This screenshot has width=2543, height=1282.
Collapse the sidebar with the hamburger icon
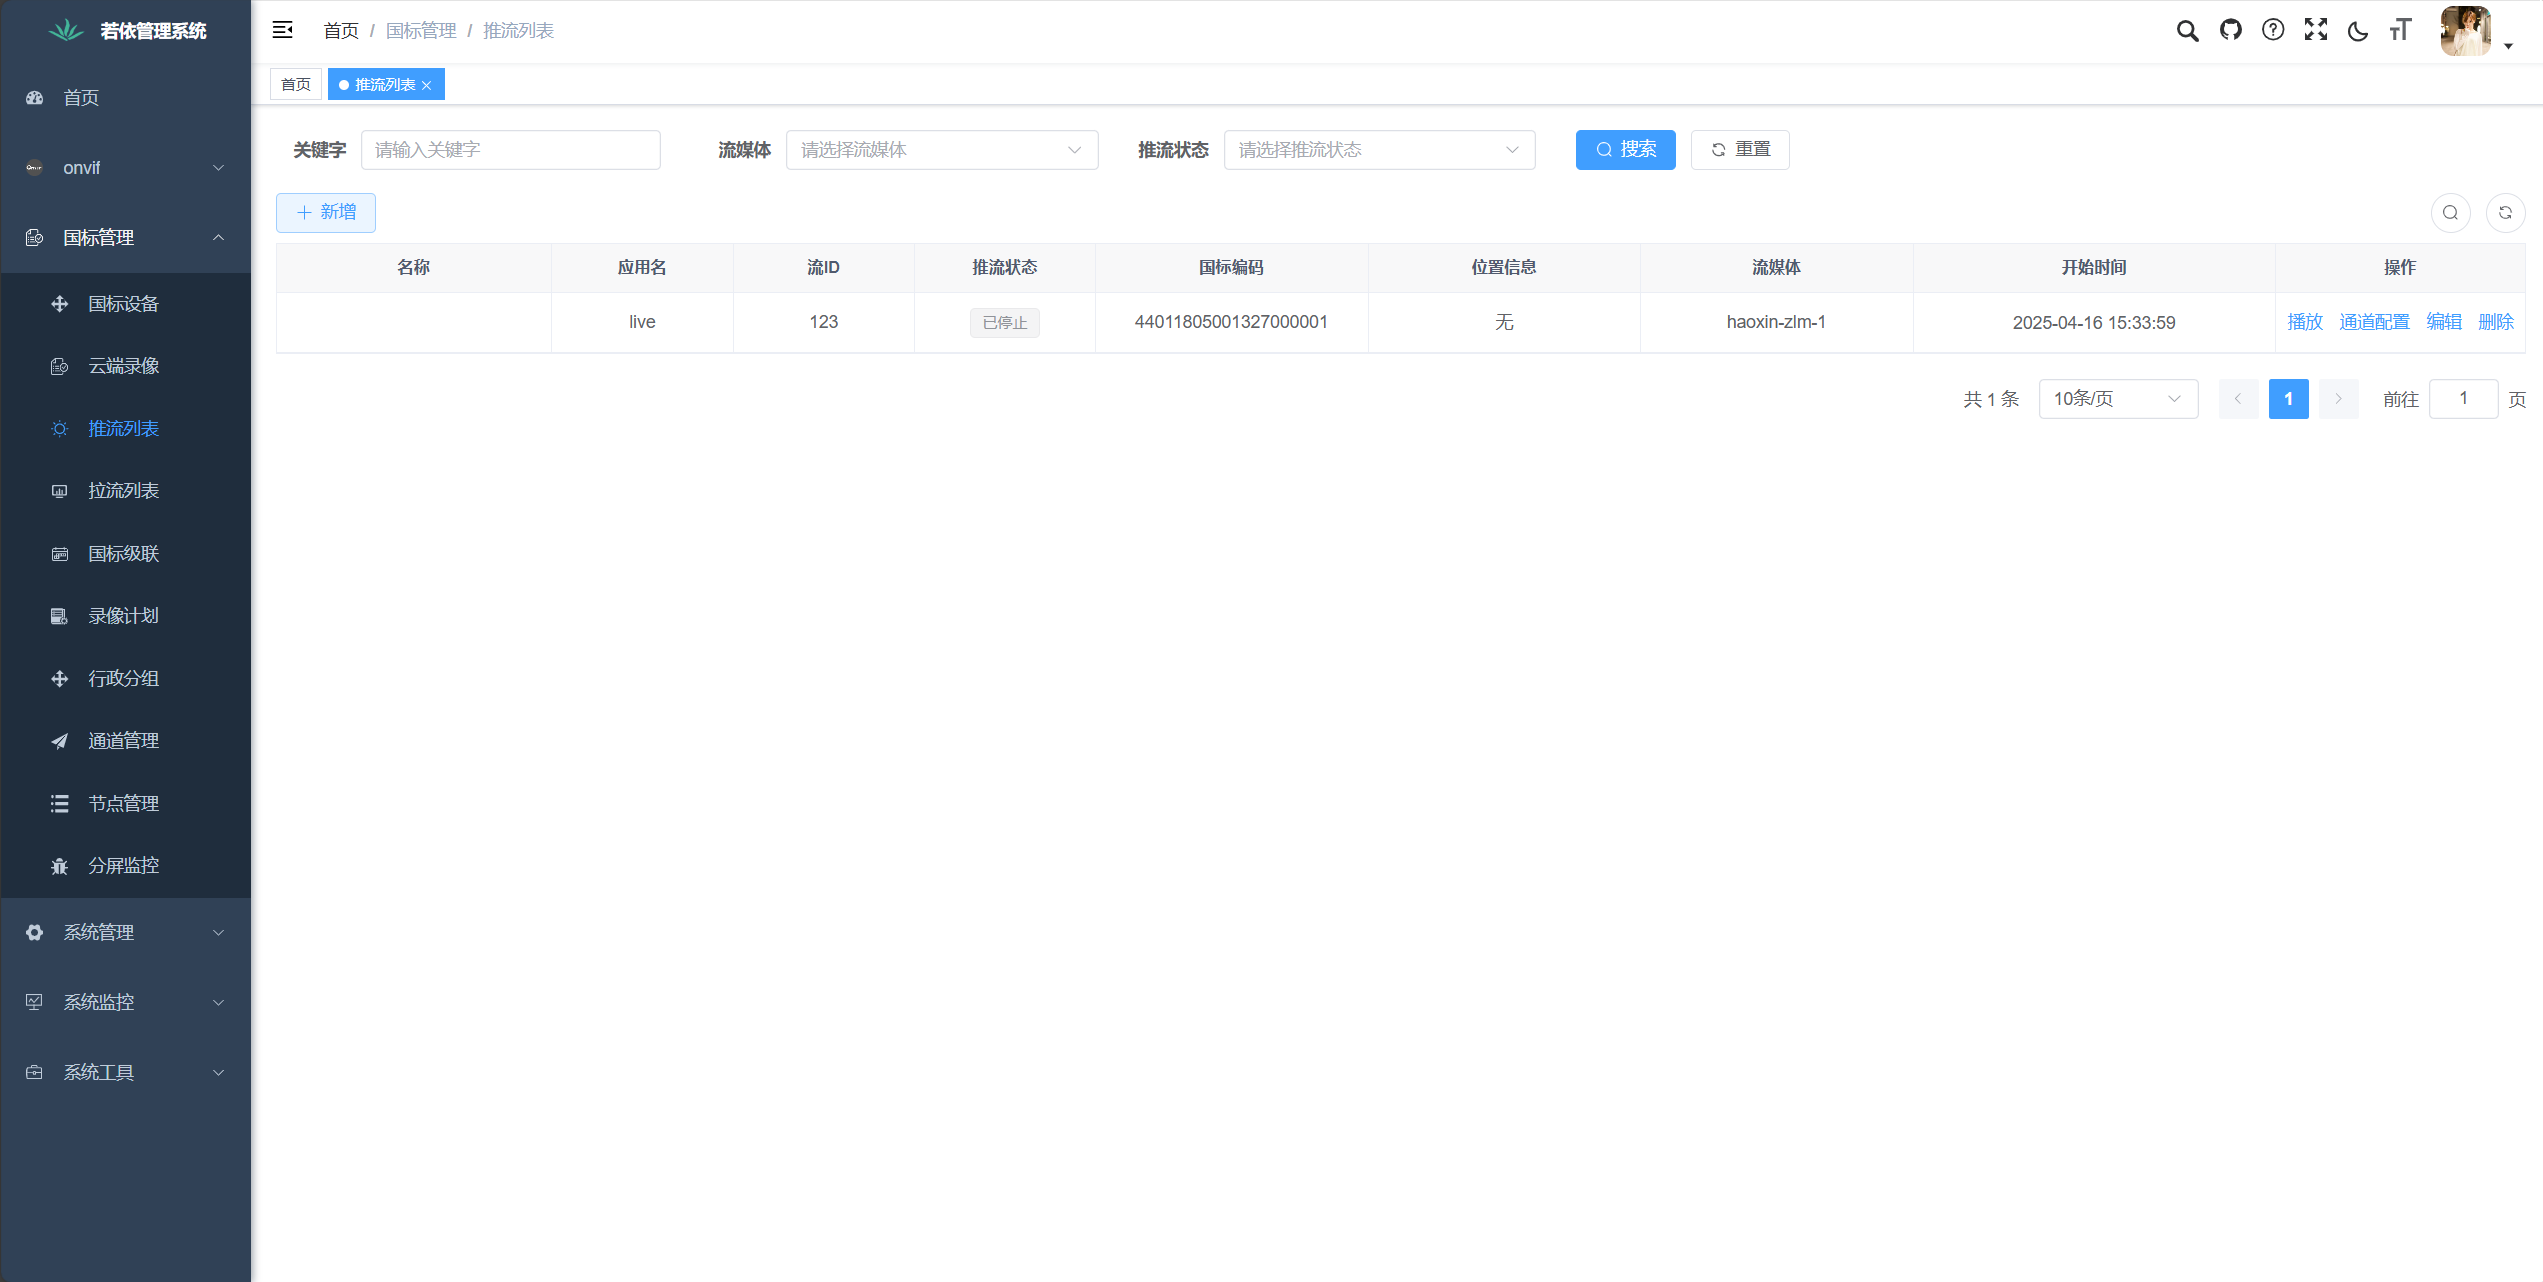coord(283,30)
